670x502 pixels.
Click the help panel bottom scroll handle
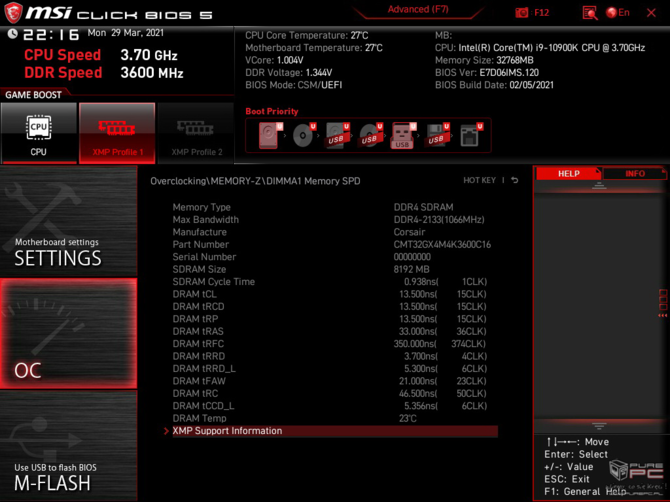(599, 426)
